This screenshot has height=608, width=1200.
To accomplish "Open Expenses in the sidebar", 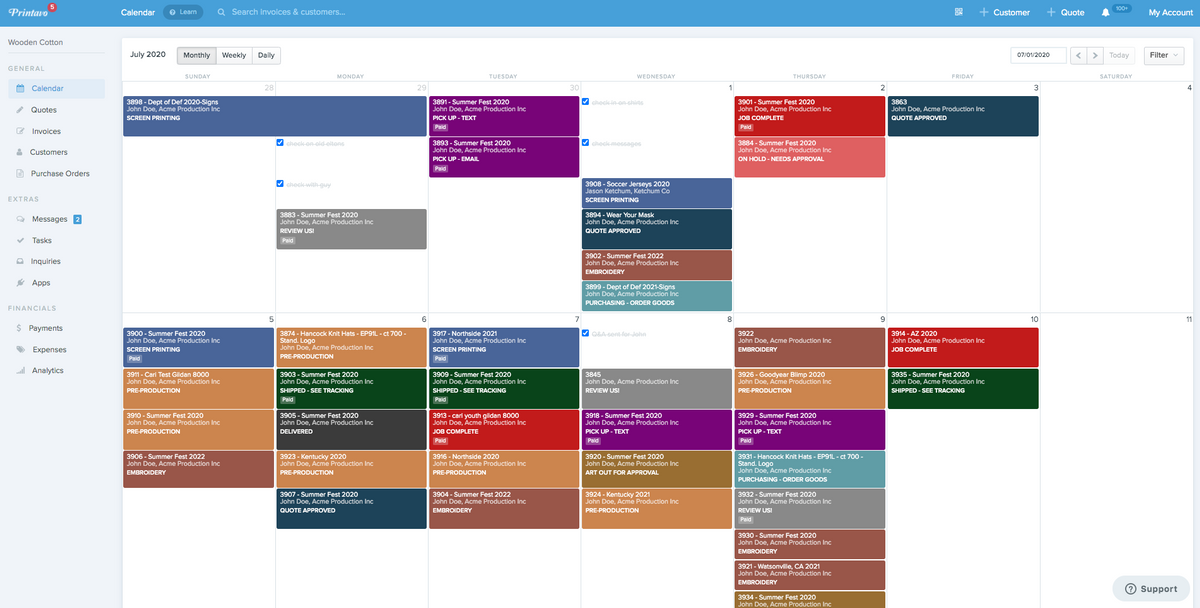I will (x=49, y=350).
